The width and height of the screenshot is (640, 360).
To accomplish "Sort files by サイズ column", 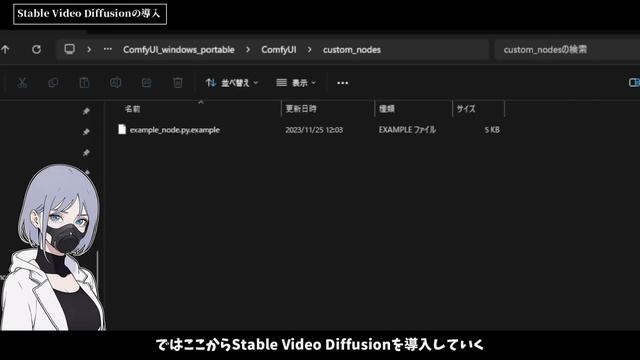I will point(466,109).
